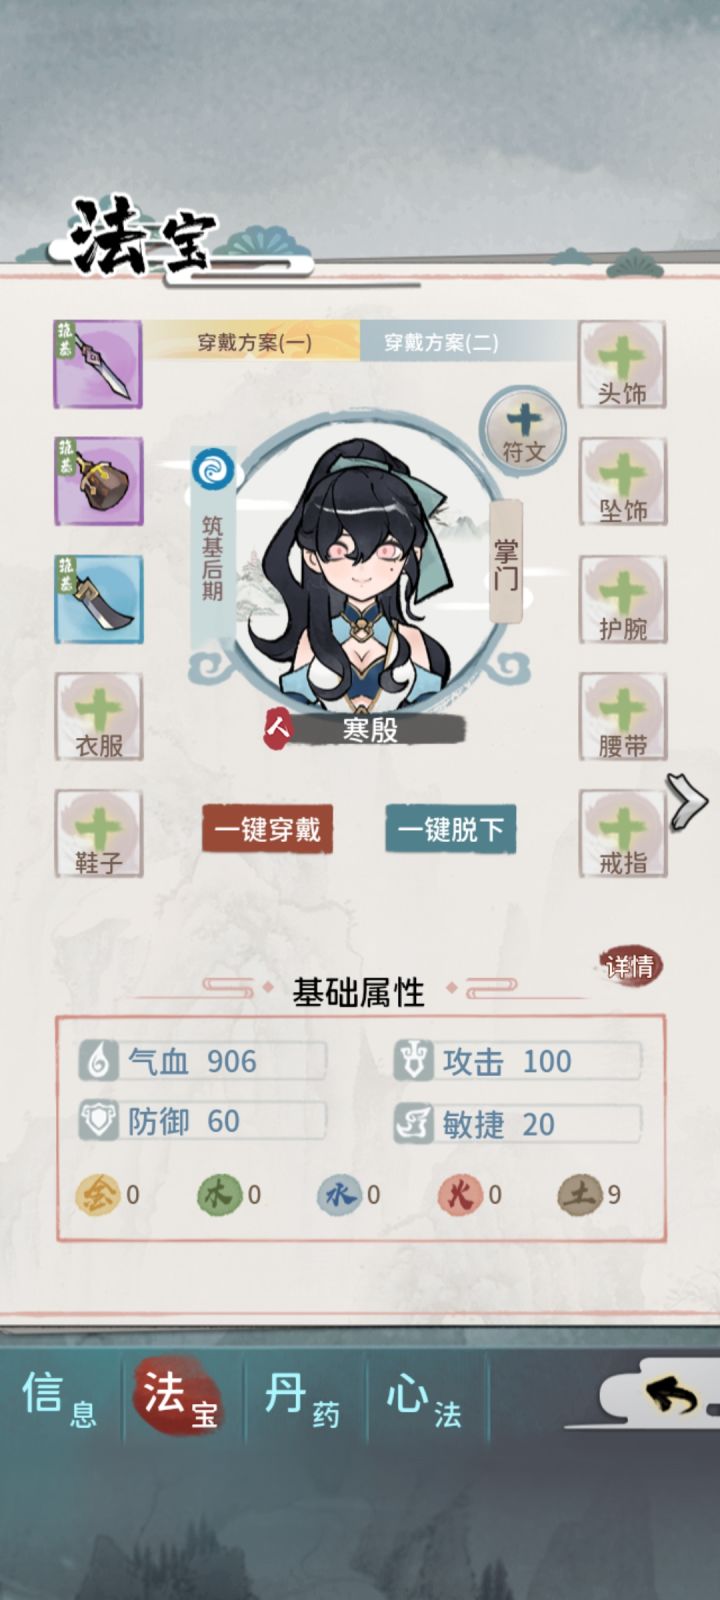720x1600 pixels.
Task: Click the 一键穿戴 equip-all button
Action: pyautogui.click(x=267, y=829)
